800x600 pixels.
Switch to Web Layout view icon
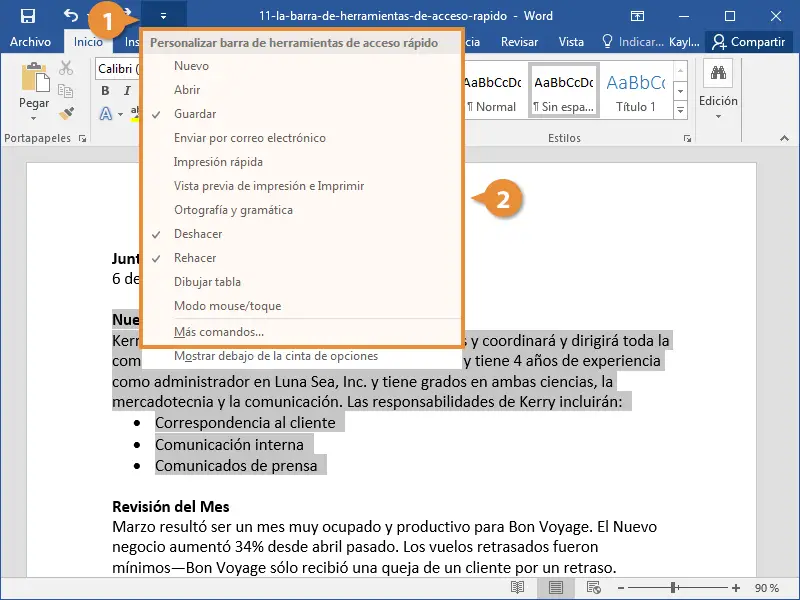tap(593, 588)
